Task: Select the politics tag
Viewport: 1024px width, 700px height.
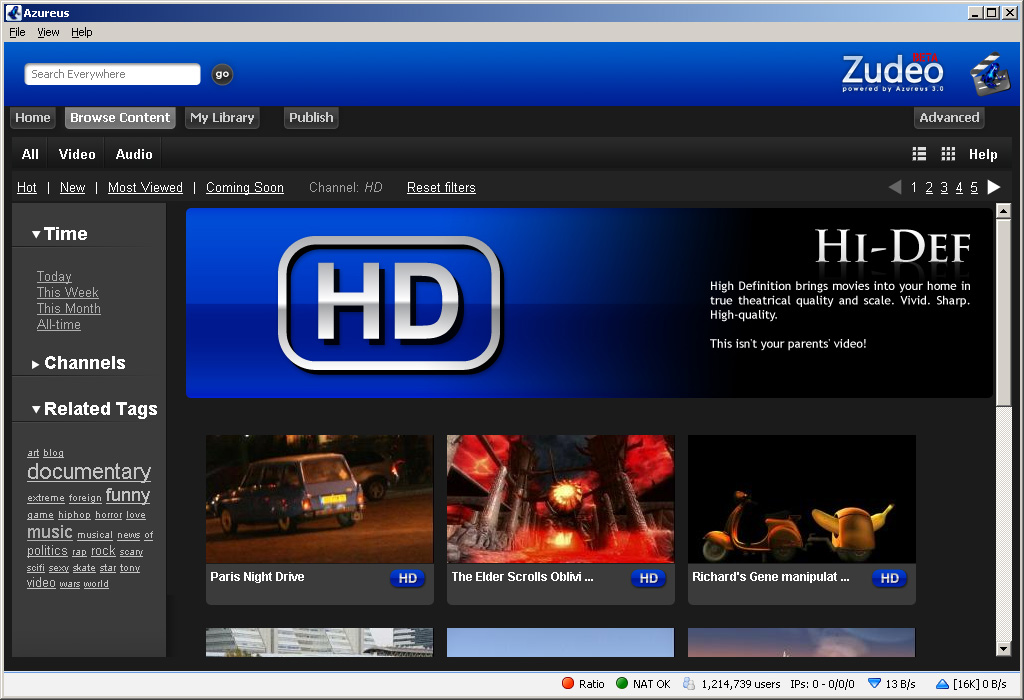Action: [47, 550]
